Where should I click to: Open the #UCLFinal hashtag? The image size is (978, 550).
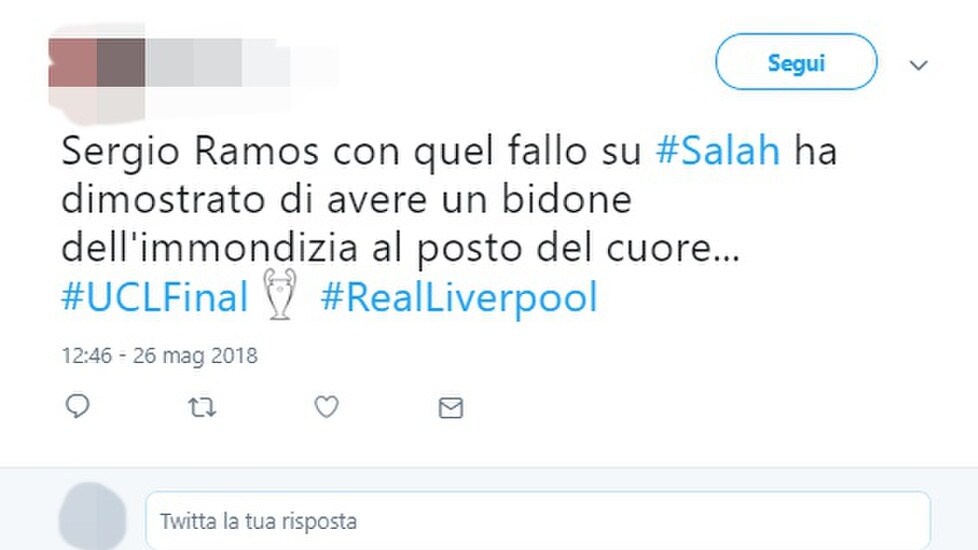click(x=155, y=297)
